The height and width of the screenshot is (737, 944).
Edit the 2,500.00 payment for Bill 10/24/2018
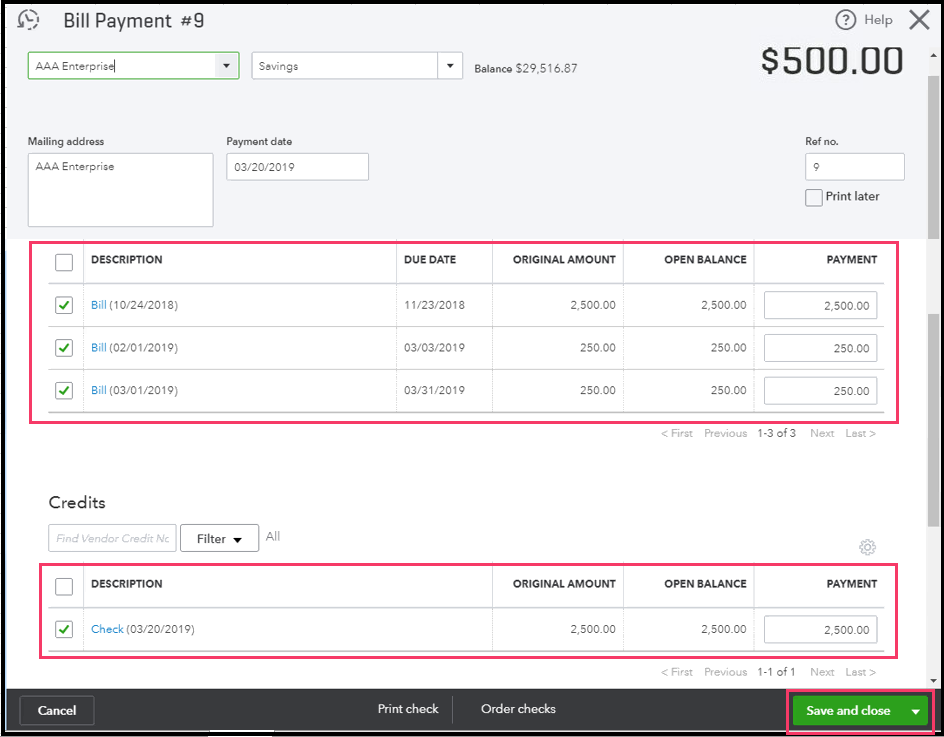click(x=820, y=305)
